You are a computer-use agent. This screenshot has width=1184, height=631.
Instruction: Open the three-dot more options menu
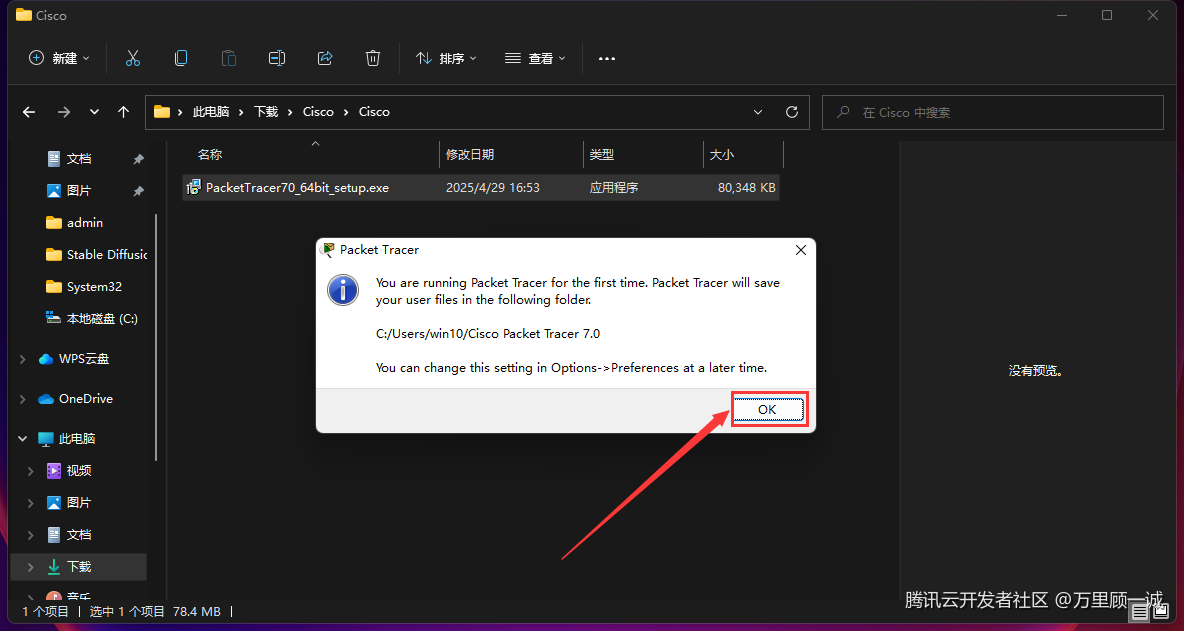pyautogui.click(x=607, y=58)
